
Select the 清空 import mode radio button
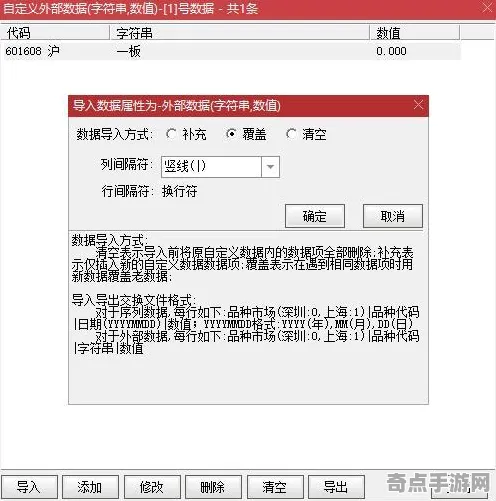(x=291, y=134)
